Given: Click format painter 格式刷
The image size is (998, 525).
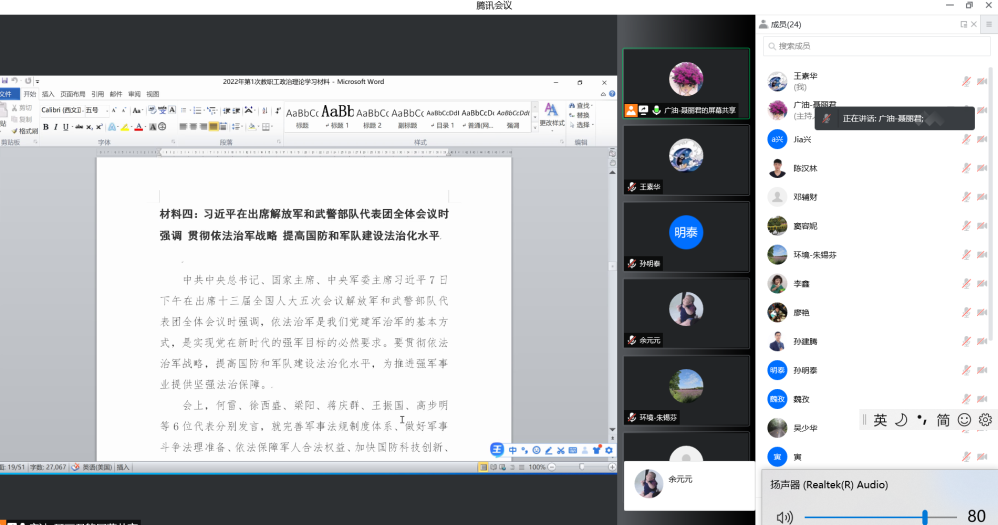Looking at the screenshot, I should click(x=25, y=131).
